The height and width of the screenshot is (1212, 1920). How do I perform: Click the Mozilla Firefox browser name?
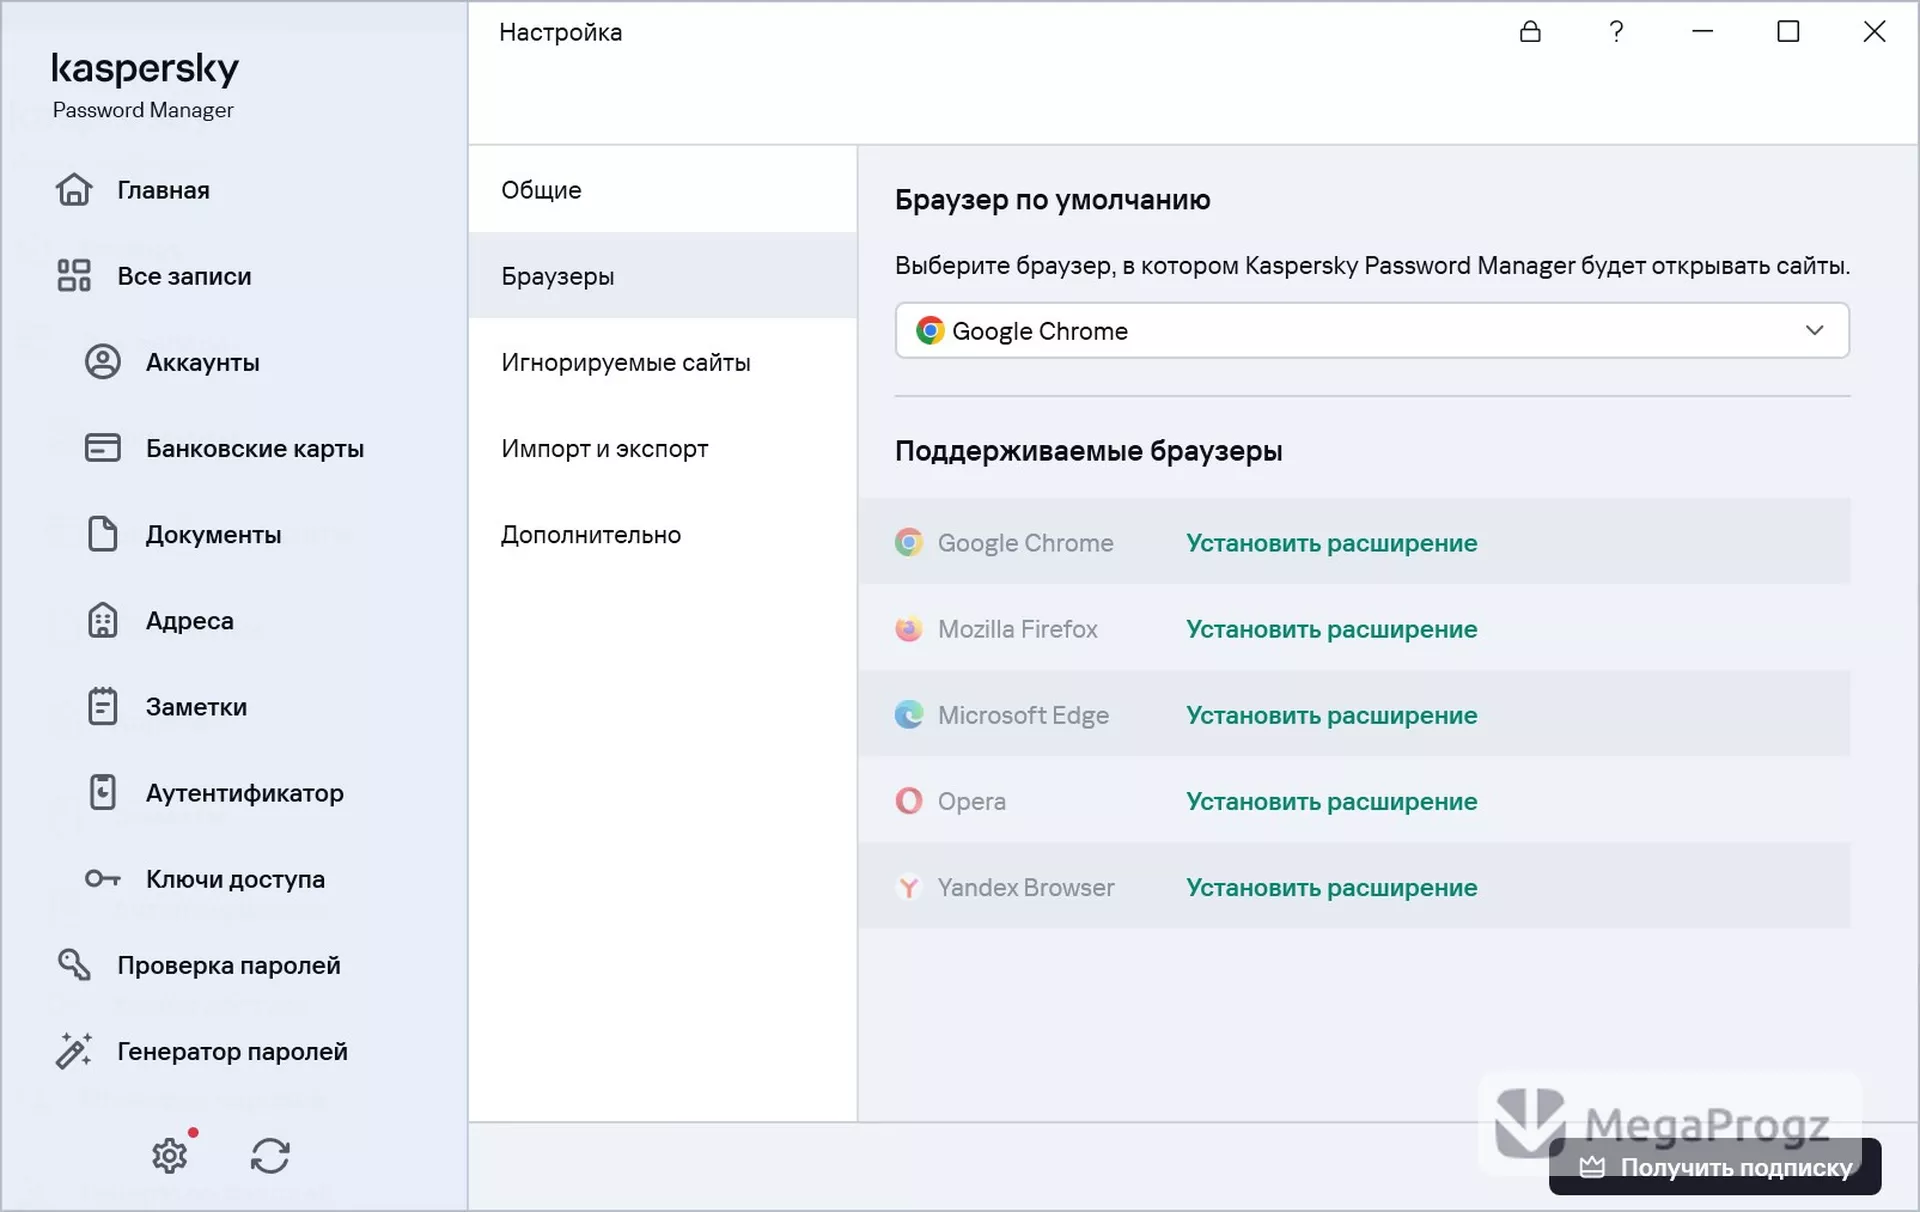coord(1017,628)
